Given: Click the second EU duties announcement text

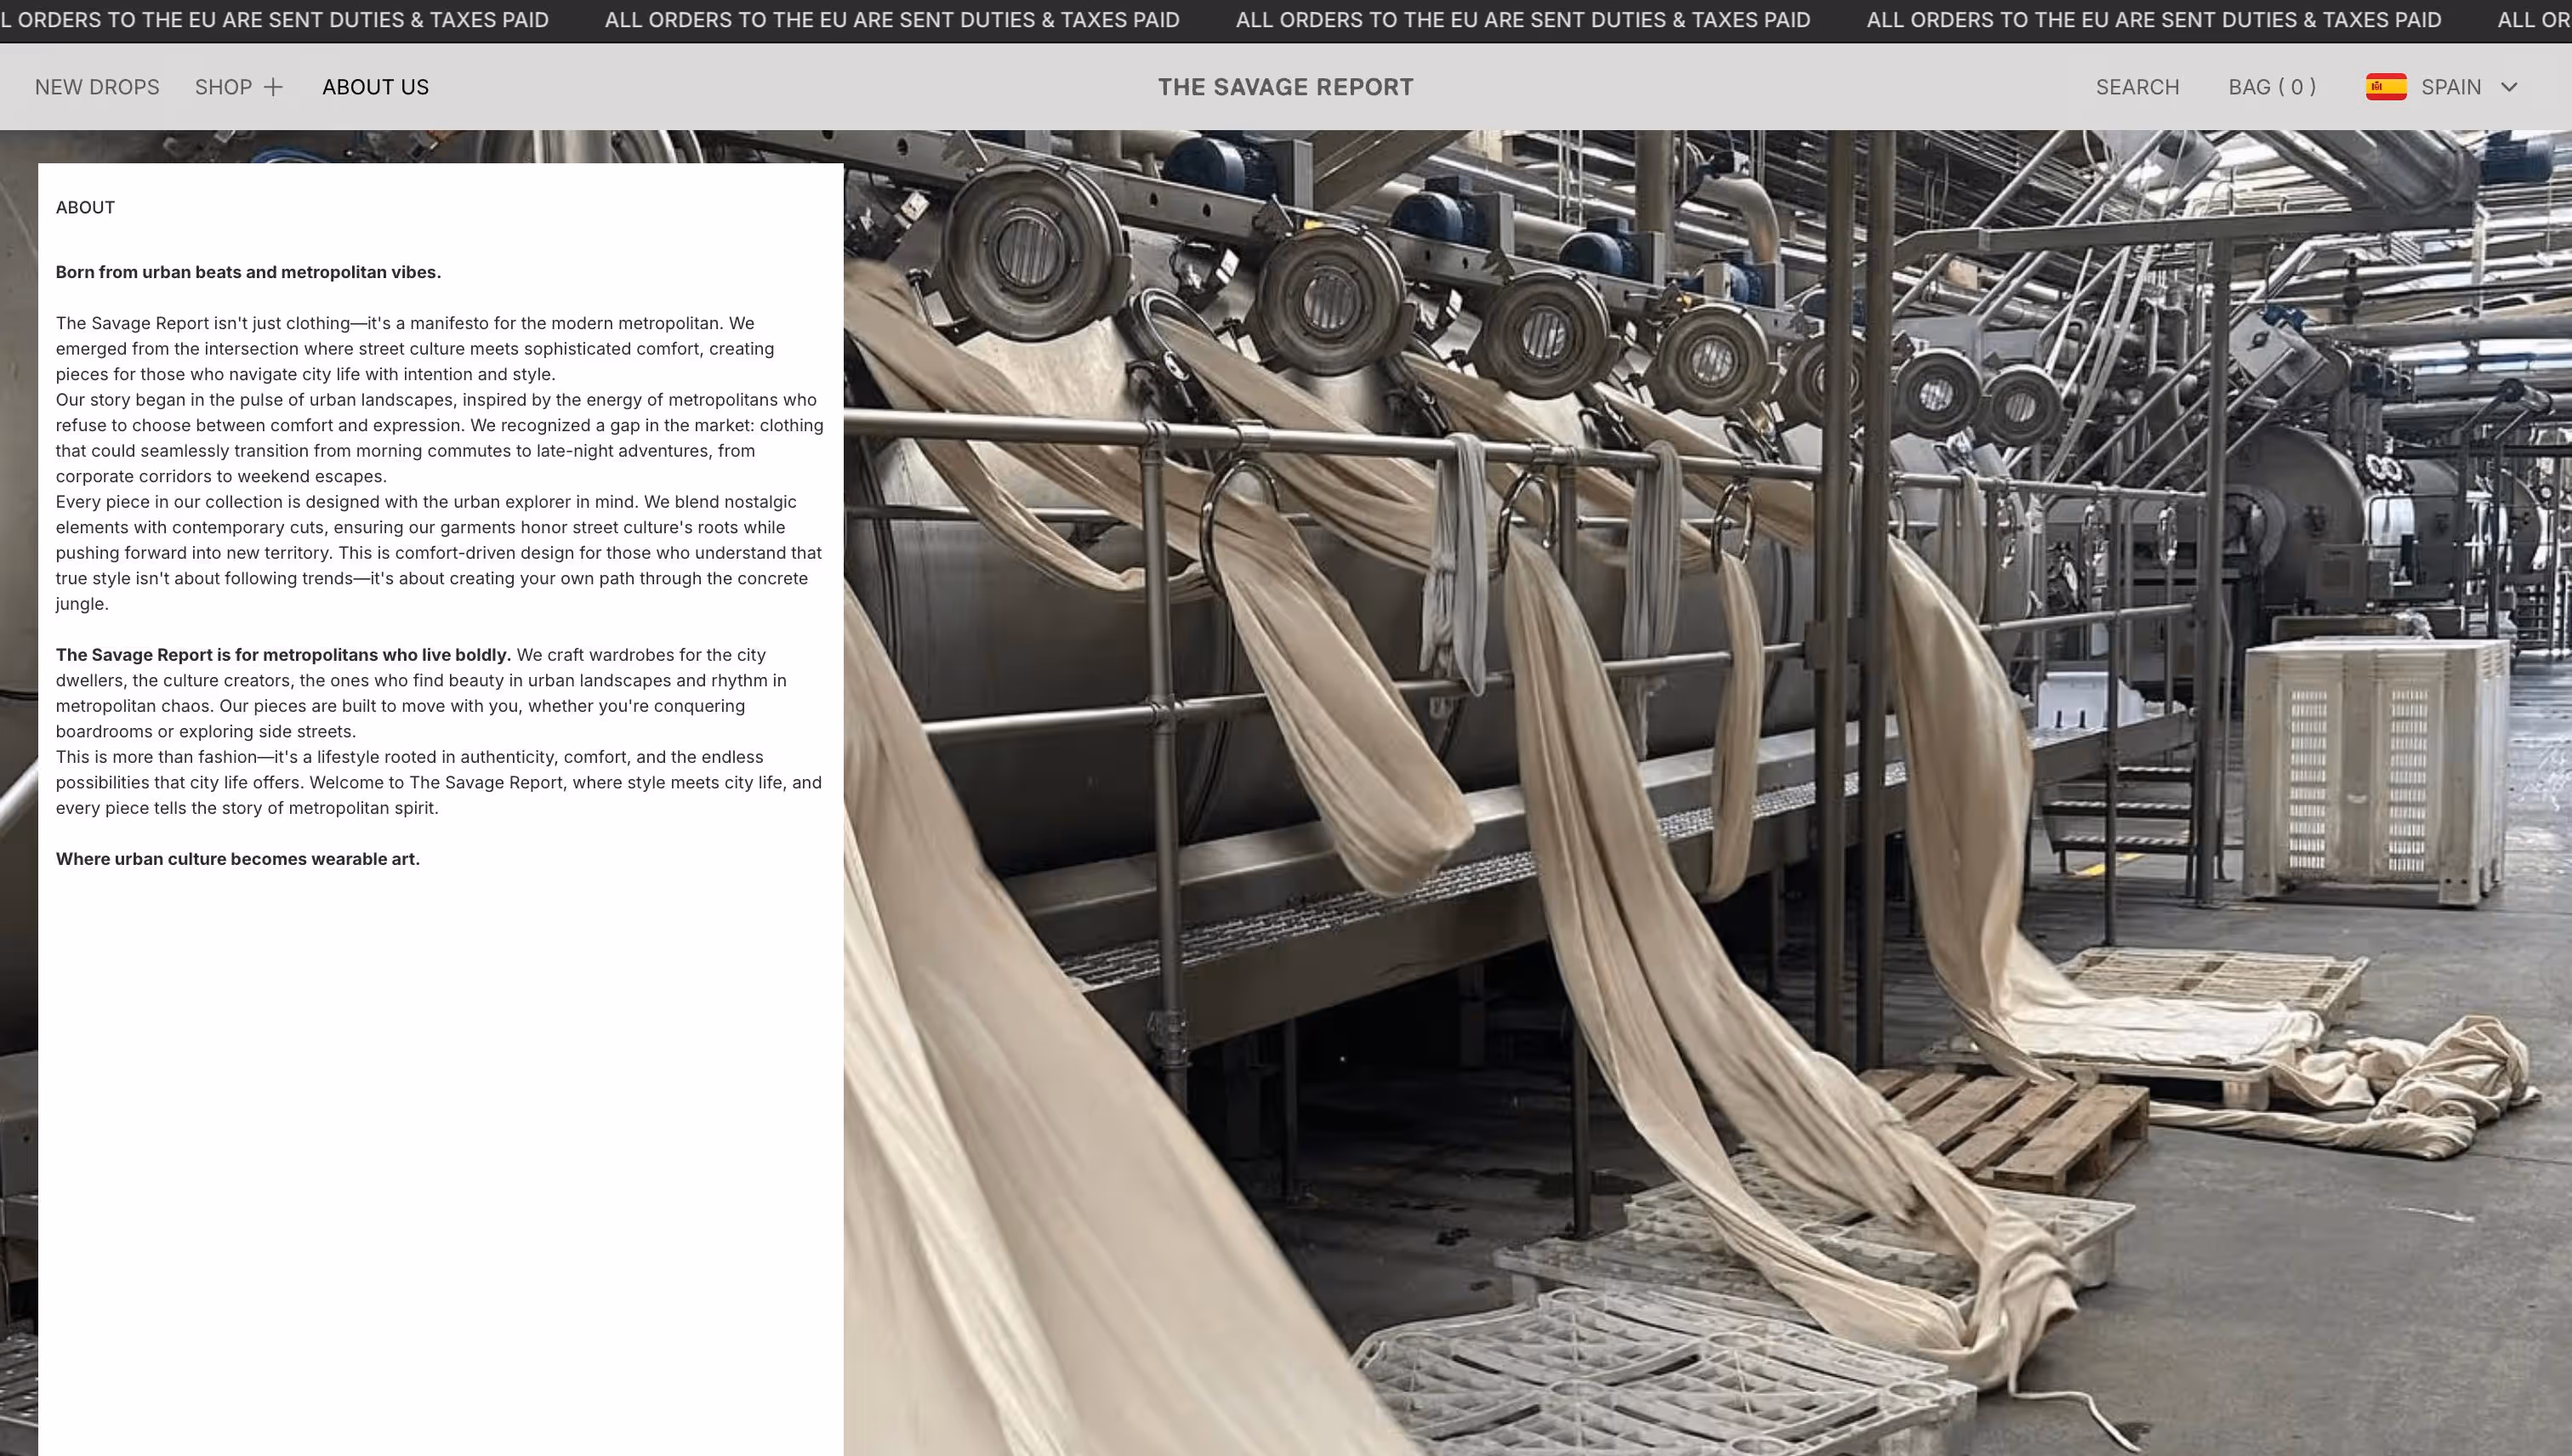Looking at the screenshot, I should coord(892,20).
